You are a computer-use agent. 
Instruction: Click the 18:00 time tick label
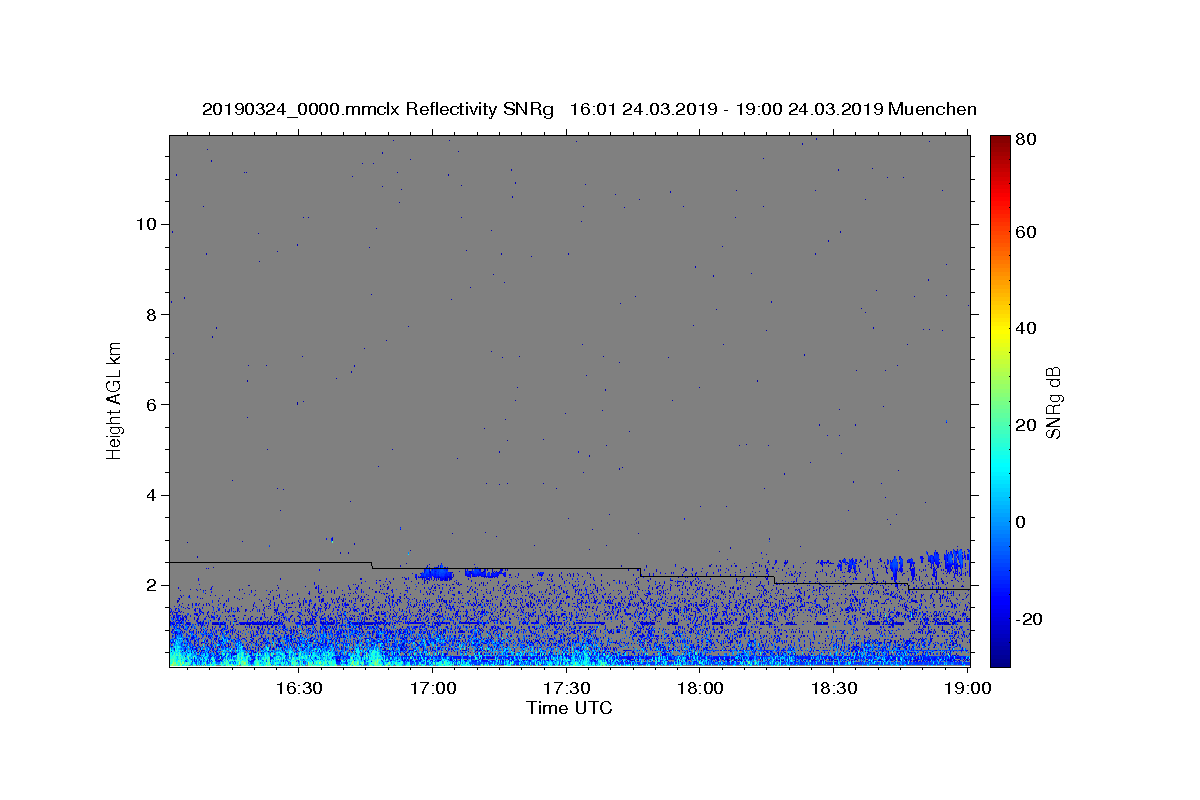[x=701, y=688]
